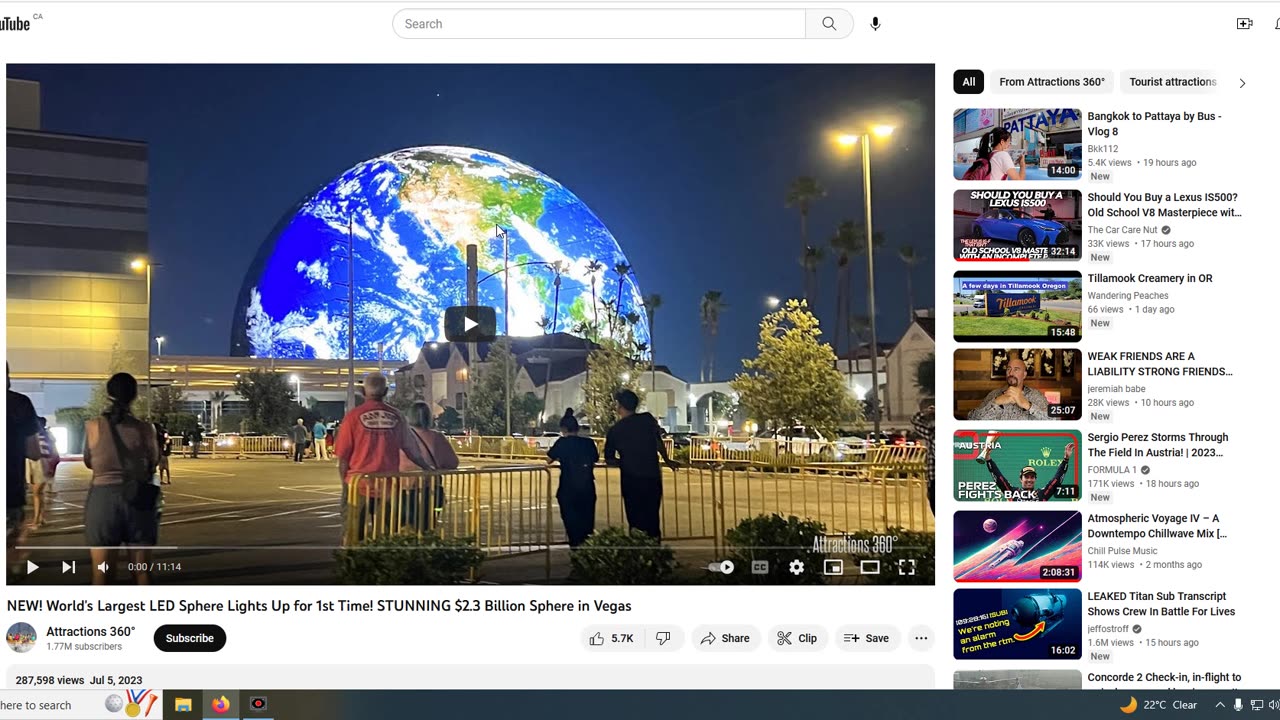Click the search magnifier button
The image size is (1280, 720).
[829, 24]
